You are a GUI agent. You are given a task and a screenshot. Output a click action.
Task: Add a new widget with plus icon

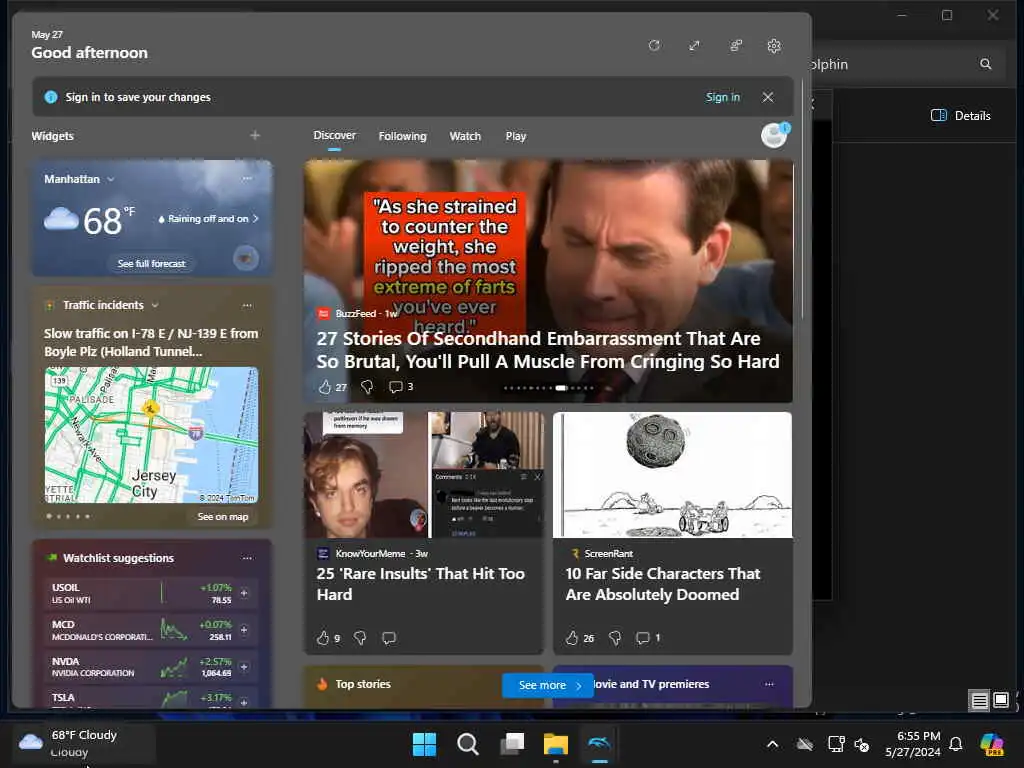(255, 135)
